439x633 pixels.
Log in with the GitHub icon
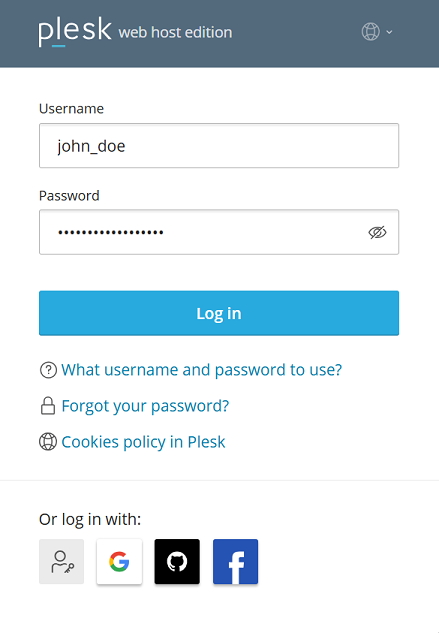pyautogui.click(x=177, y=561)
